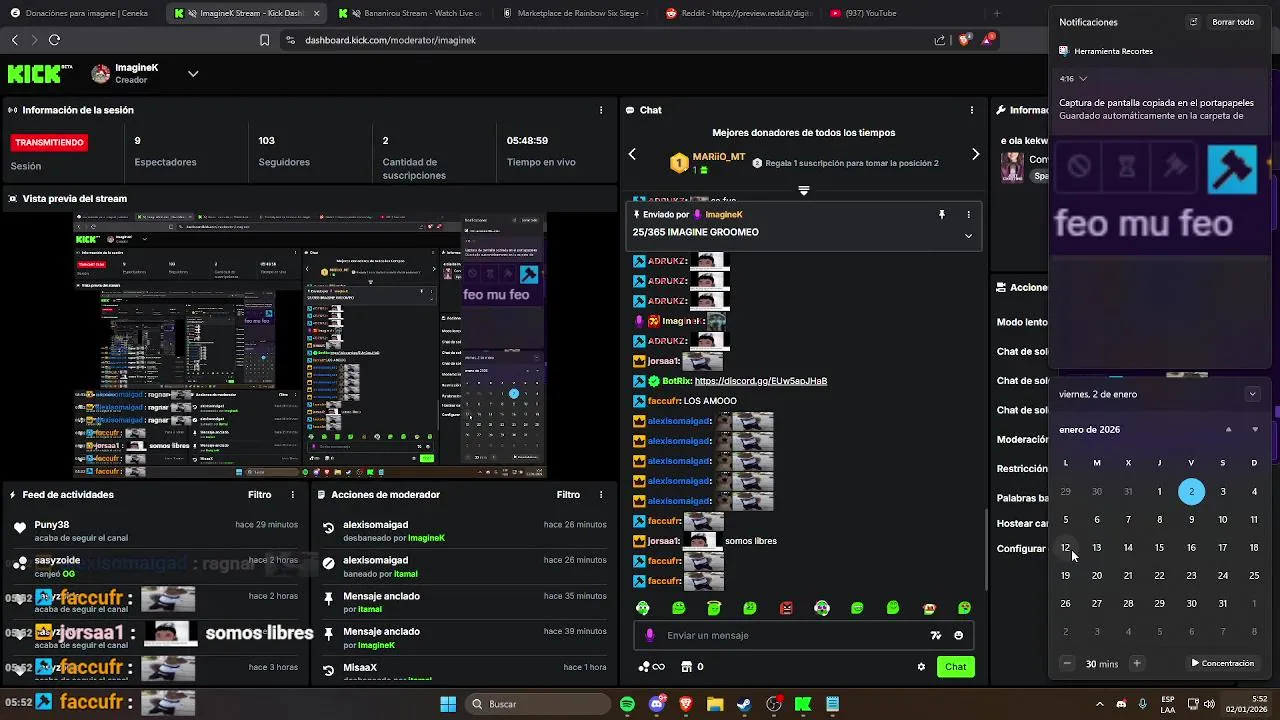Select the red angry emote in the quick bar
Viewport: 1280px width, 720px height.
click(x=786, y=608)
